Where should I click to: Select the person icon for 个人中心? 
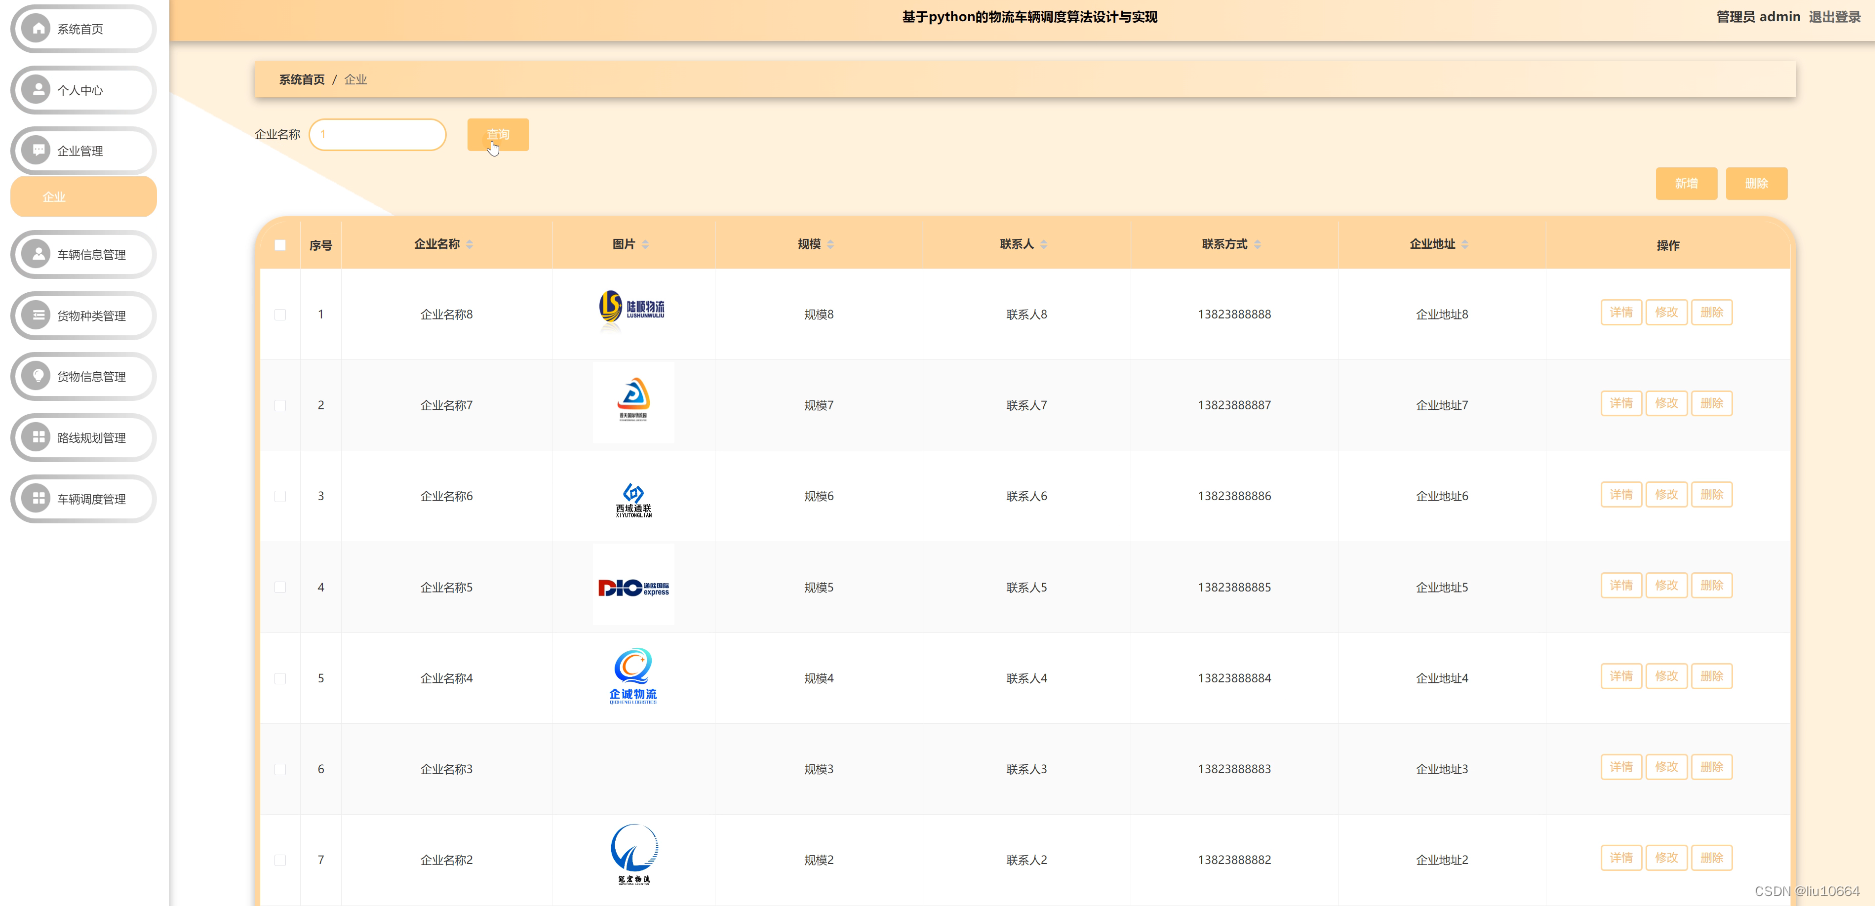(37, 90)
